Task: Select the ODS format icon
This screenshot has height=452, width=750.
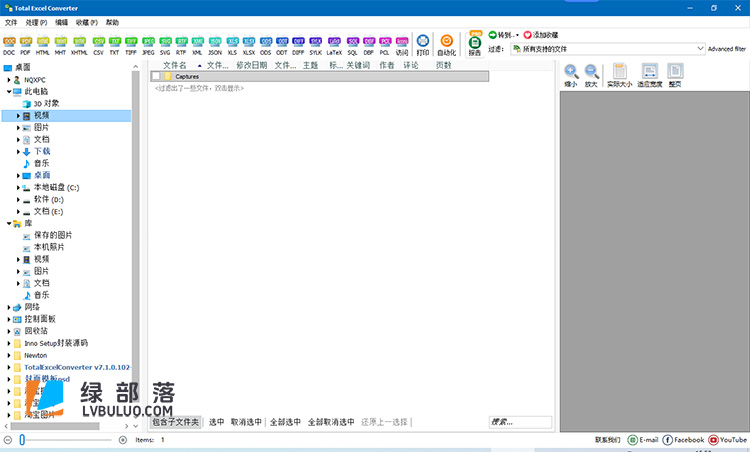Action: pyautogui.click(x=265, y=45)
